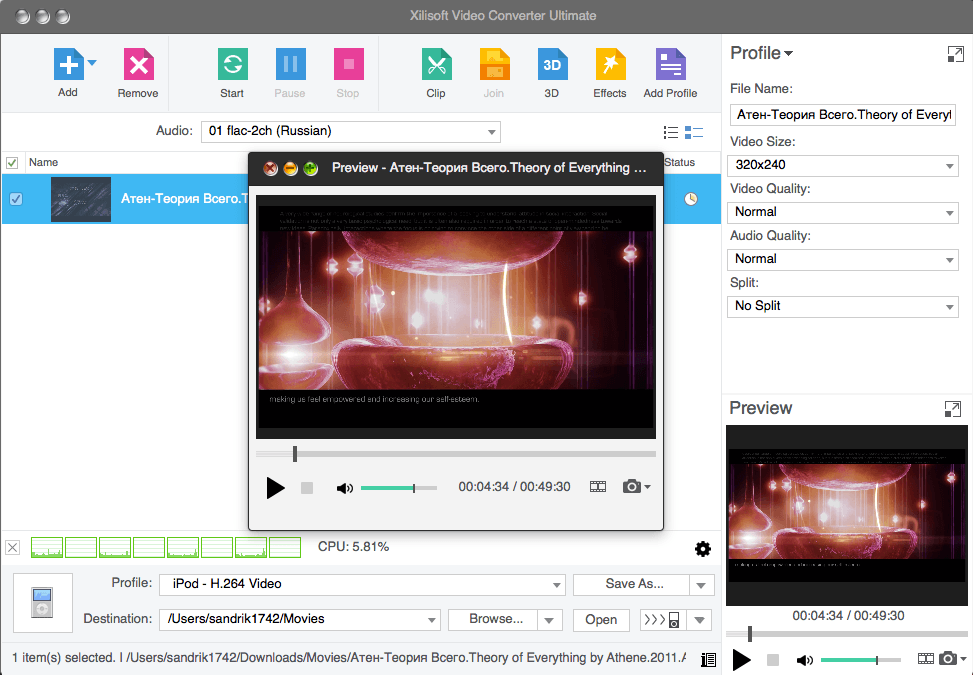Screen dimensions: 973x675
Task: Click the clock status icon of the file
Action: click(x=691, y=199)
